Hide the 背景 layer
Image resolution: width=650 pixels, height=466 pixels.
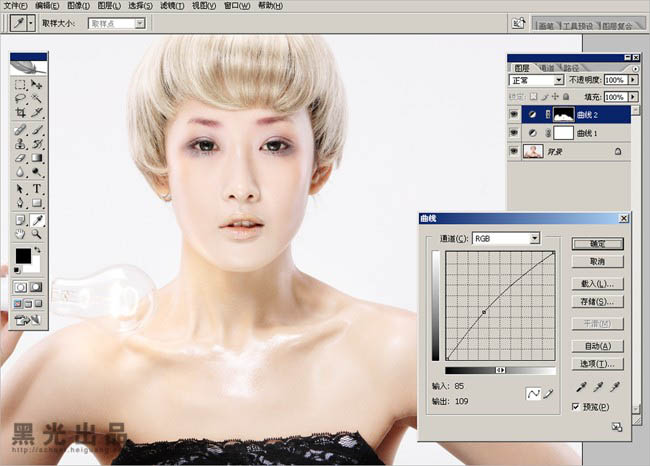coord(514,151)
